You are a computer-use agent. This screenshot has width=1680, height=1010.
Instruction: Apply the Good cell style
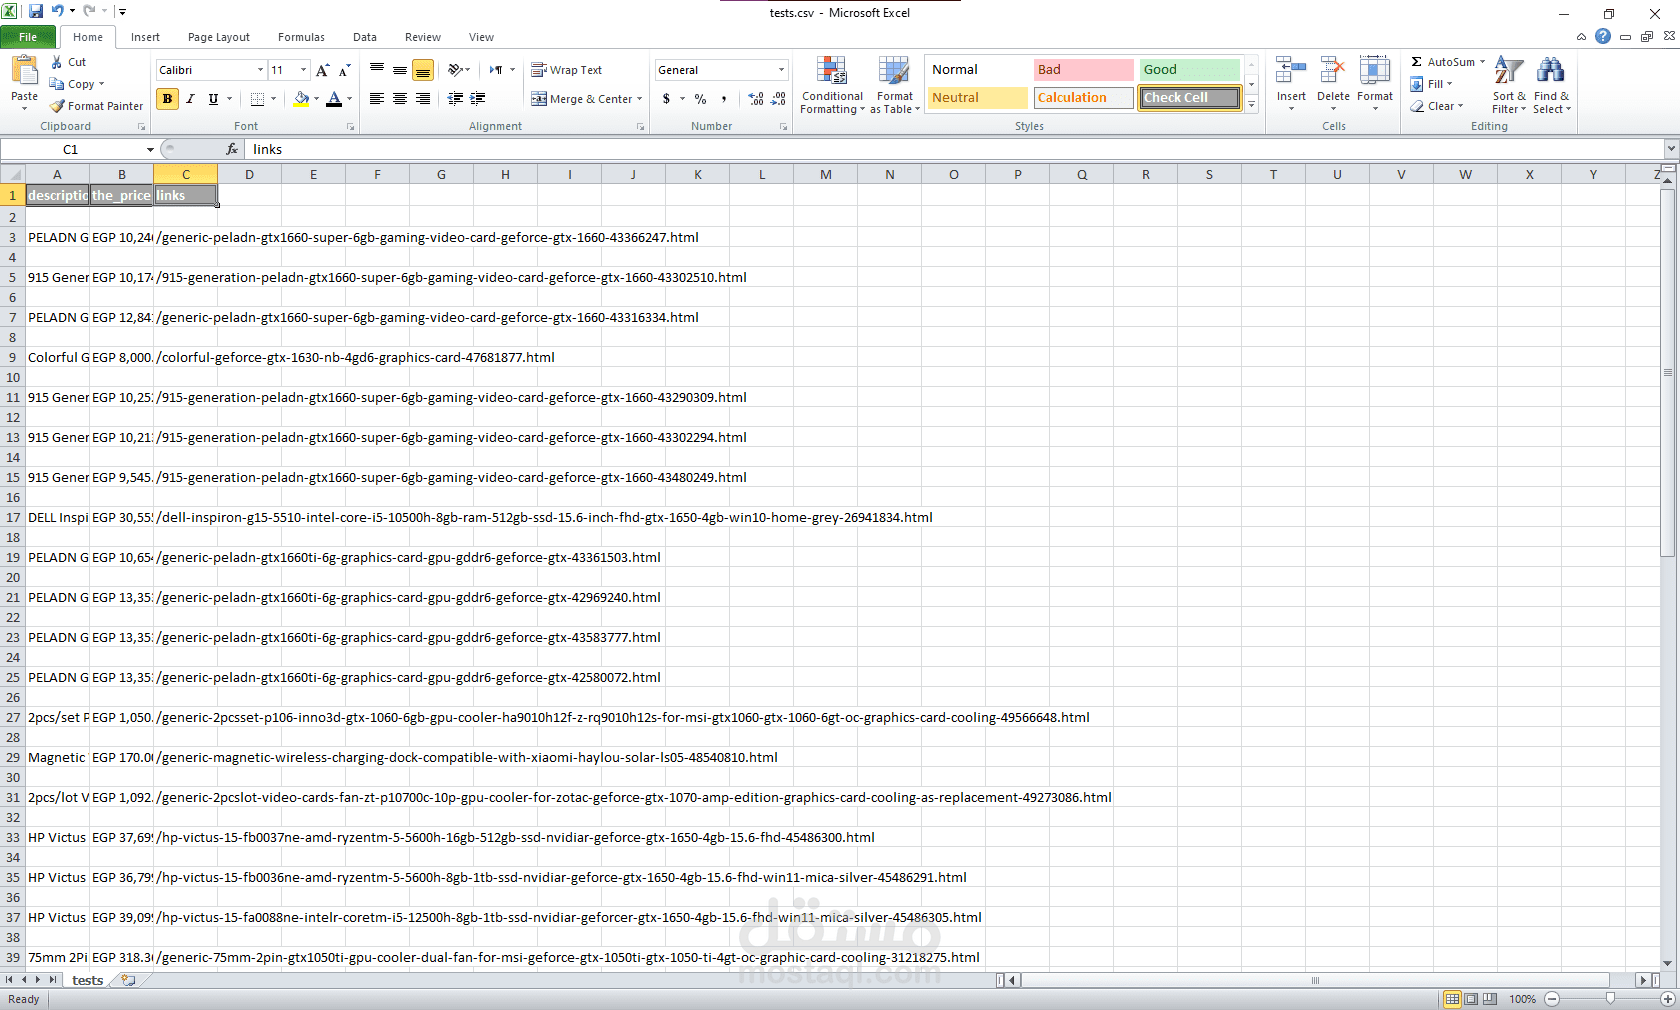point(1190,70)
